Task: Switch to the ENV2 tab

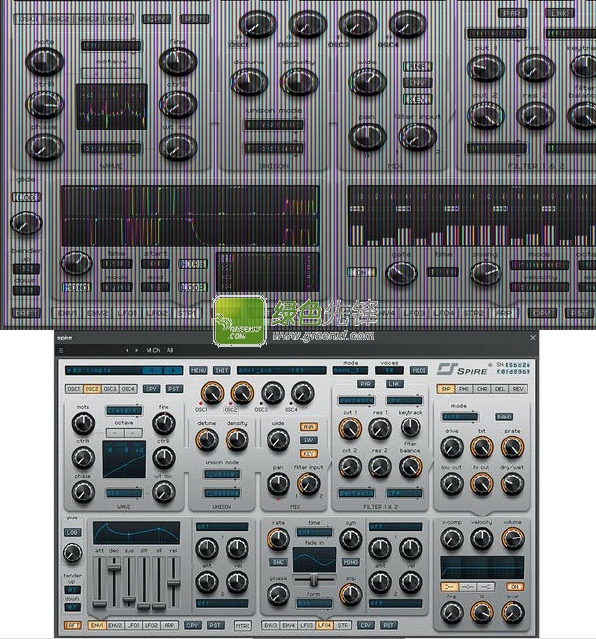Action: [x=115, y=625]
